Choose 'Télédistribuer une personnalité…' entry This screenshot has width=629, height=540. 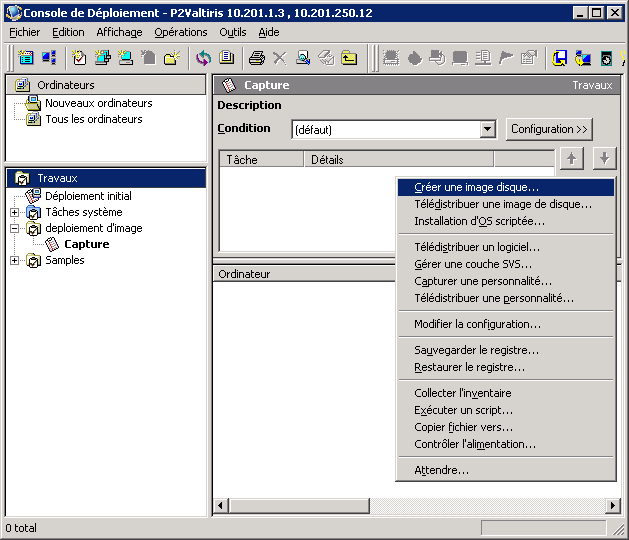(506, 298)
